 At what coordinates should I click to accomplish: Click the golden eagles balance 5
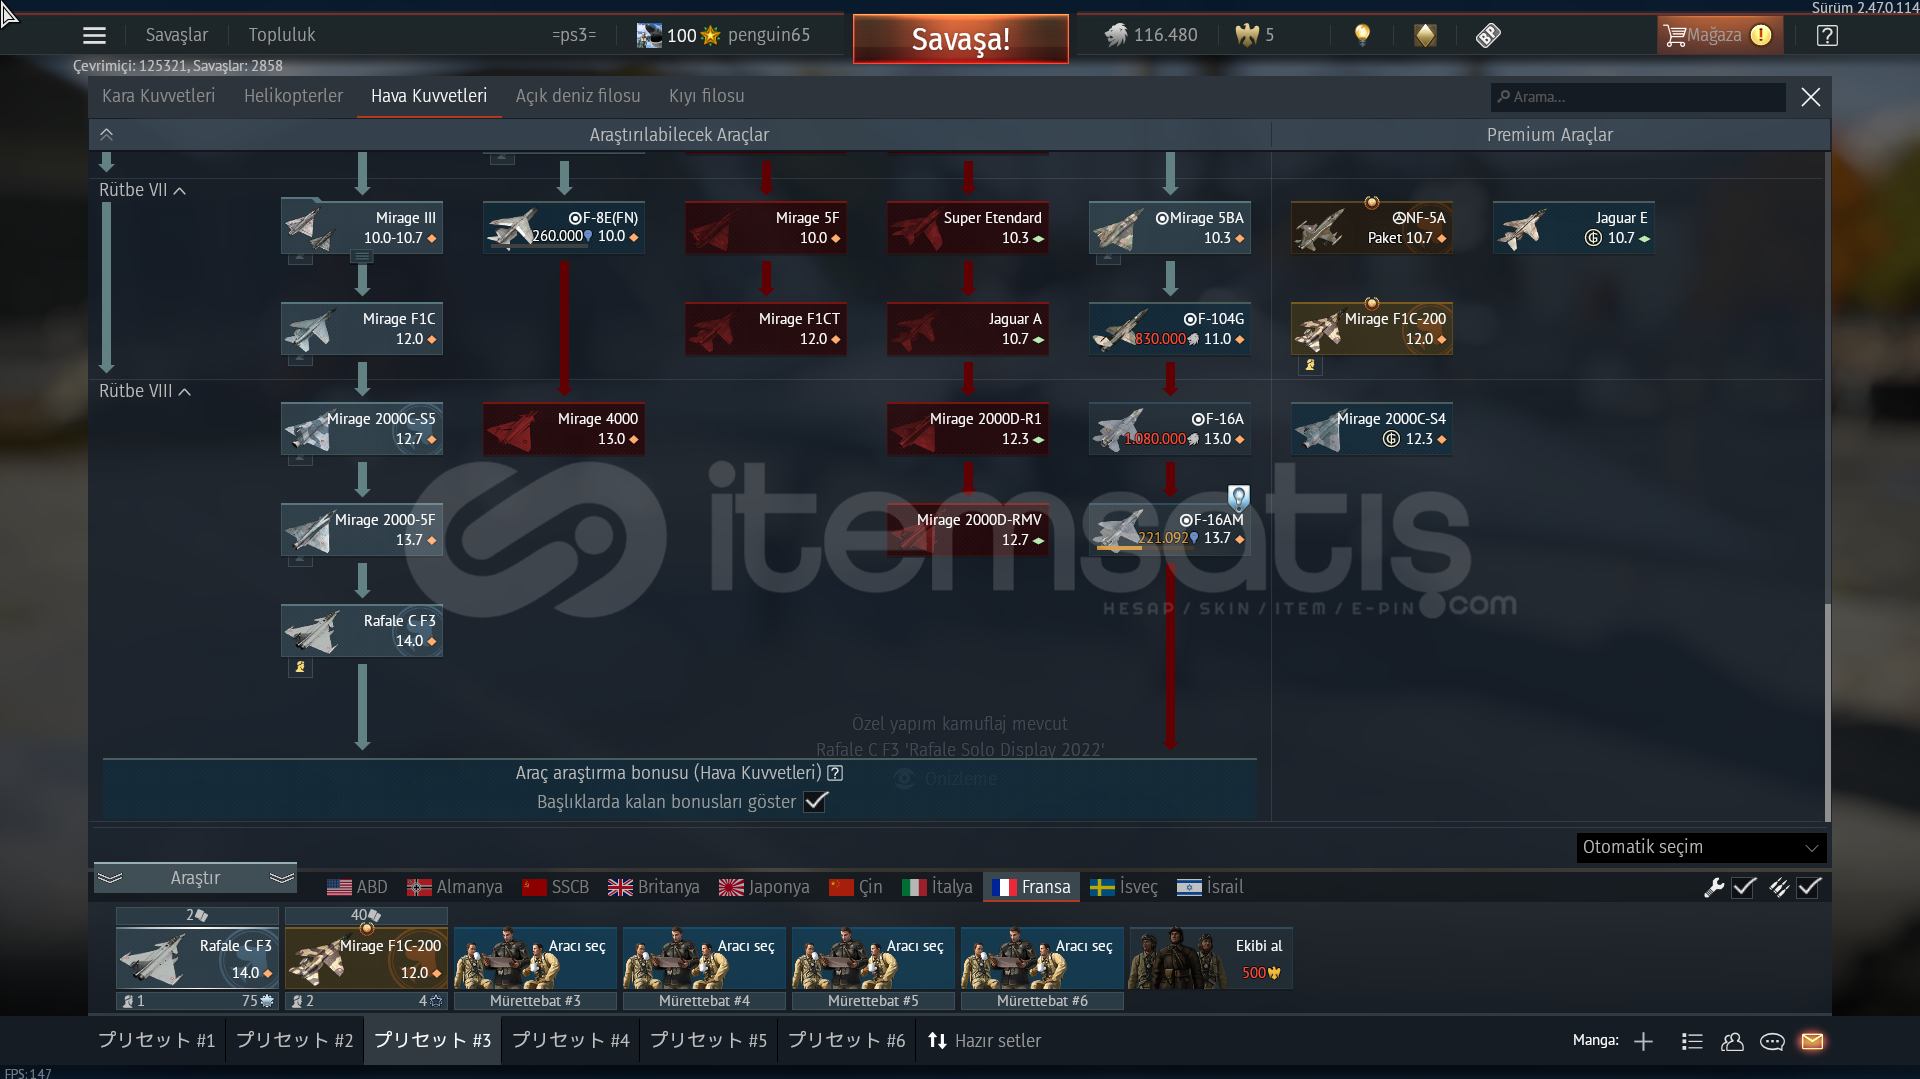point(1255,35)
